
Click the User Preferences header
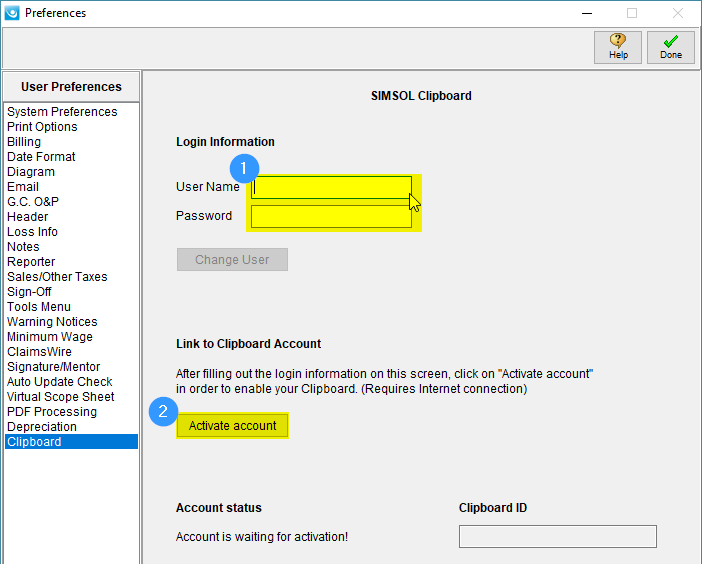coord(71,86)
